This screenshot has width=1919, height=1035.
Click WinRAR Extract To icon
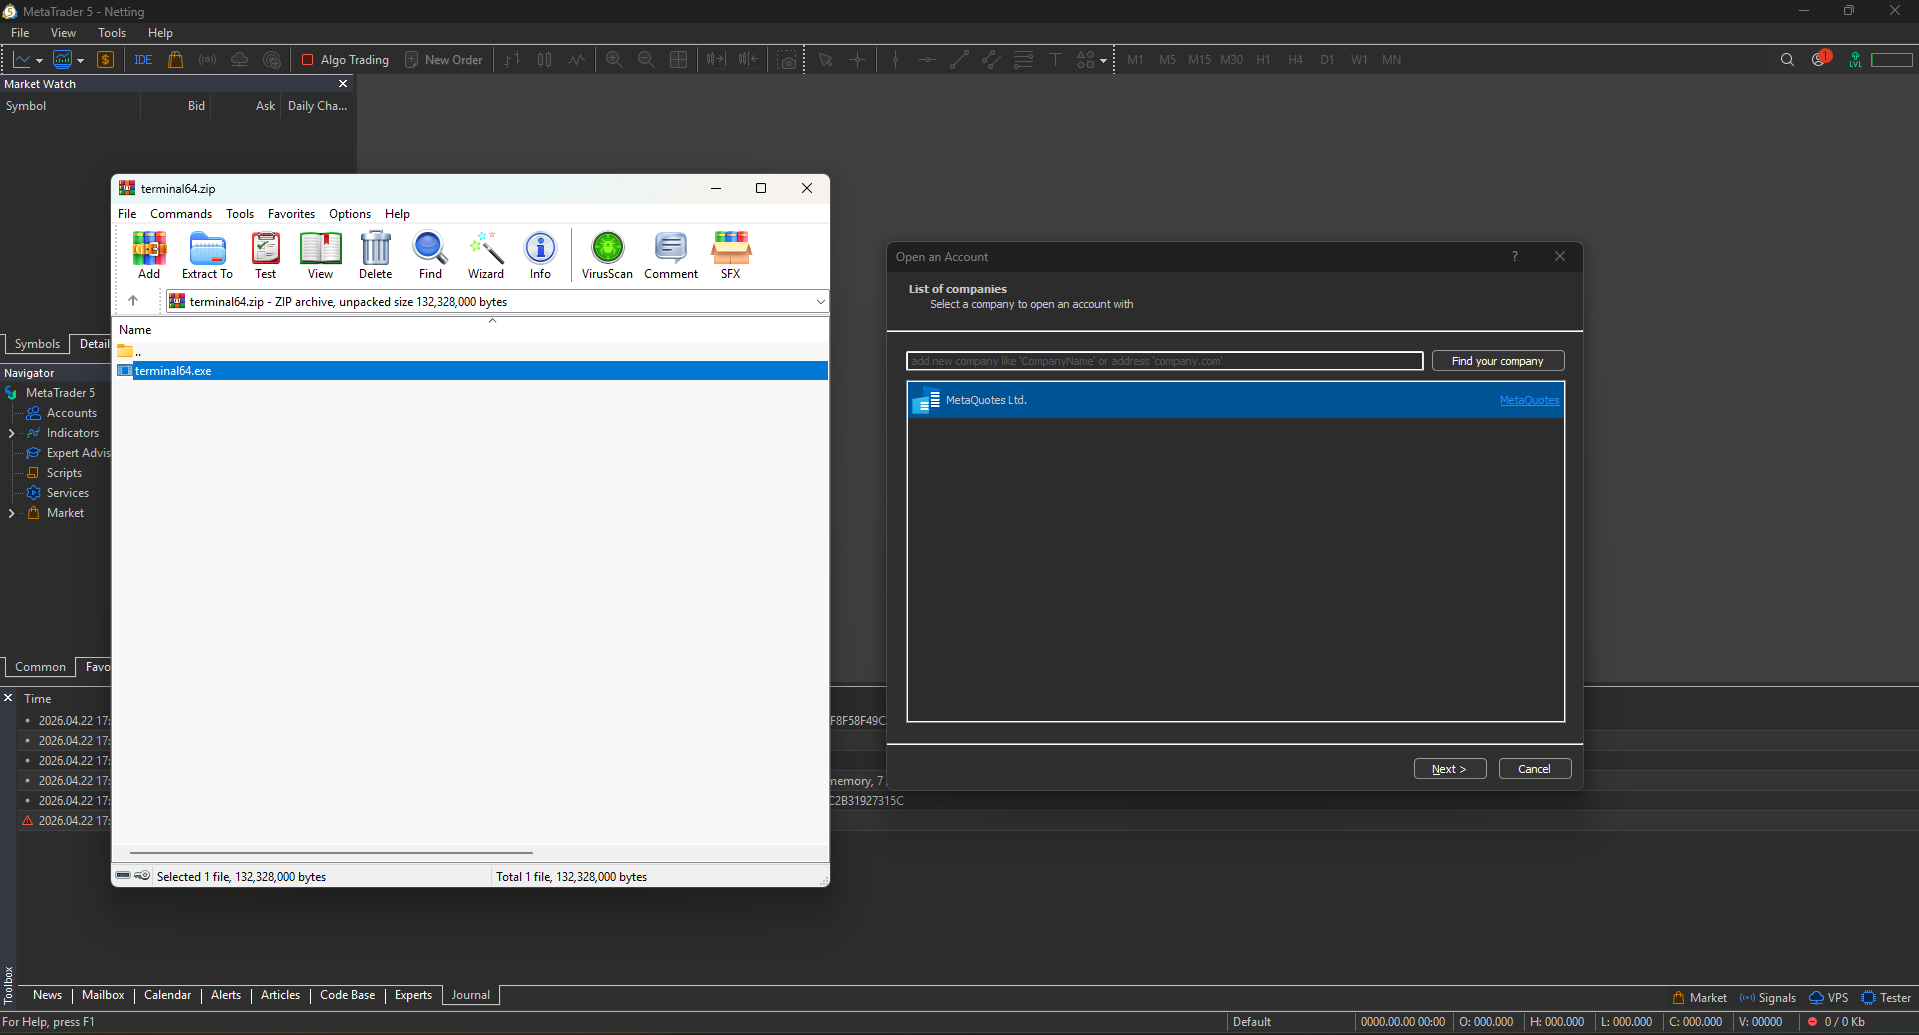207,255
